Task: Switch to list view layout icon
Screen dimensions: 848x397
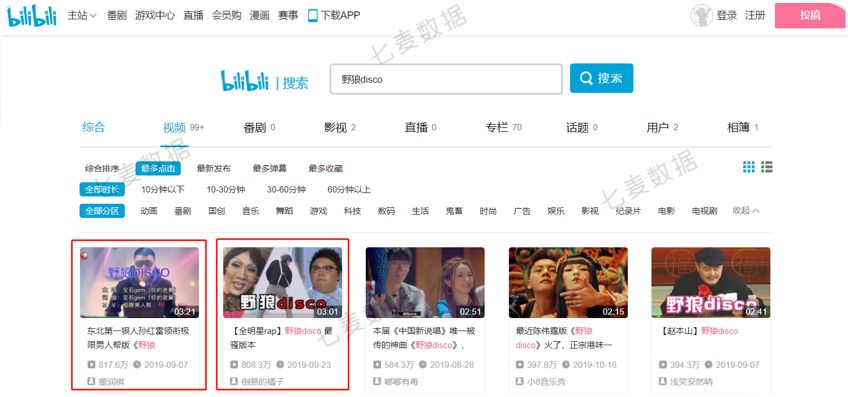Action: 766,167
